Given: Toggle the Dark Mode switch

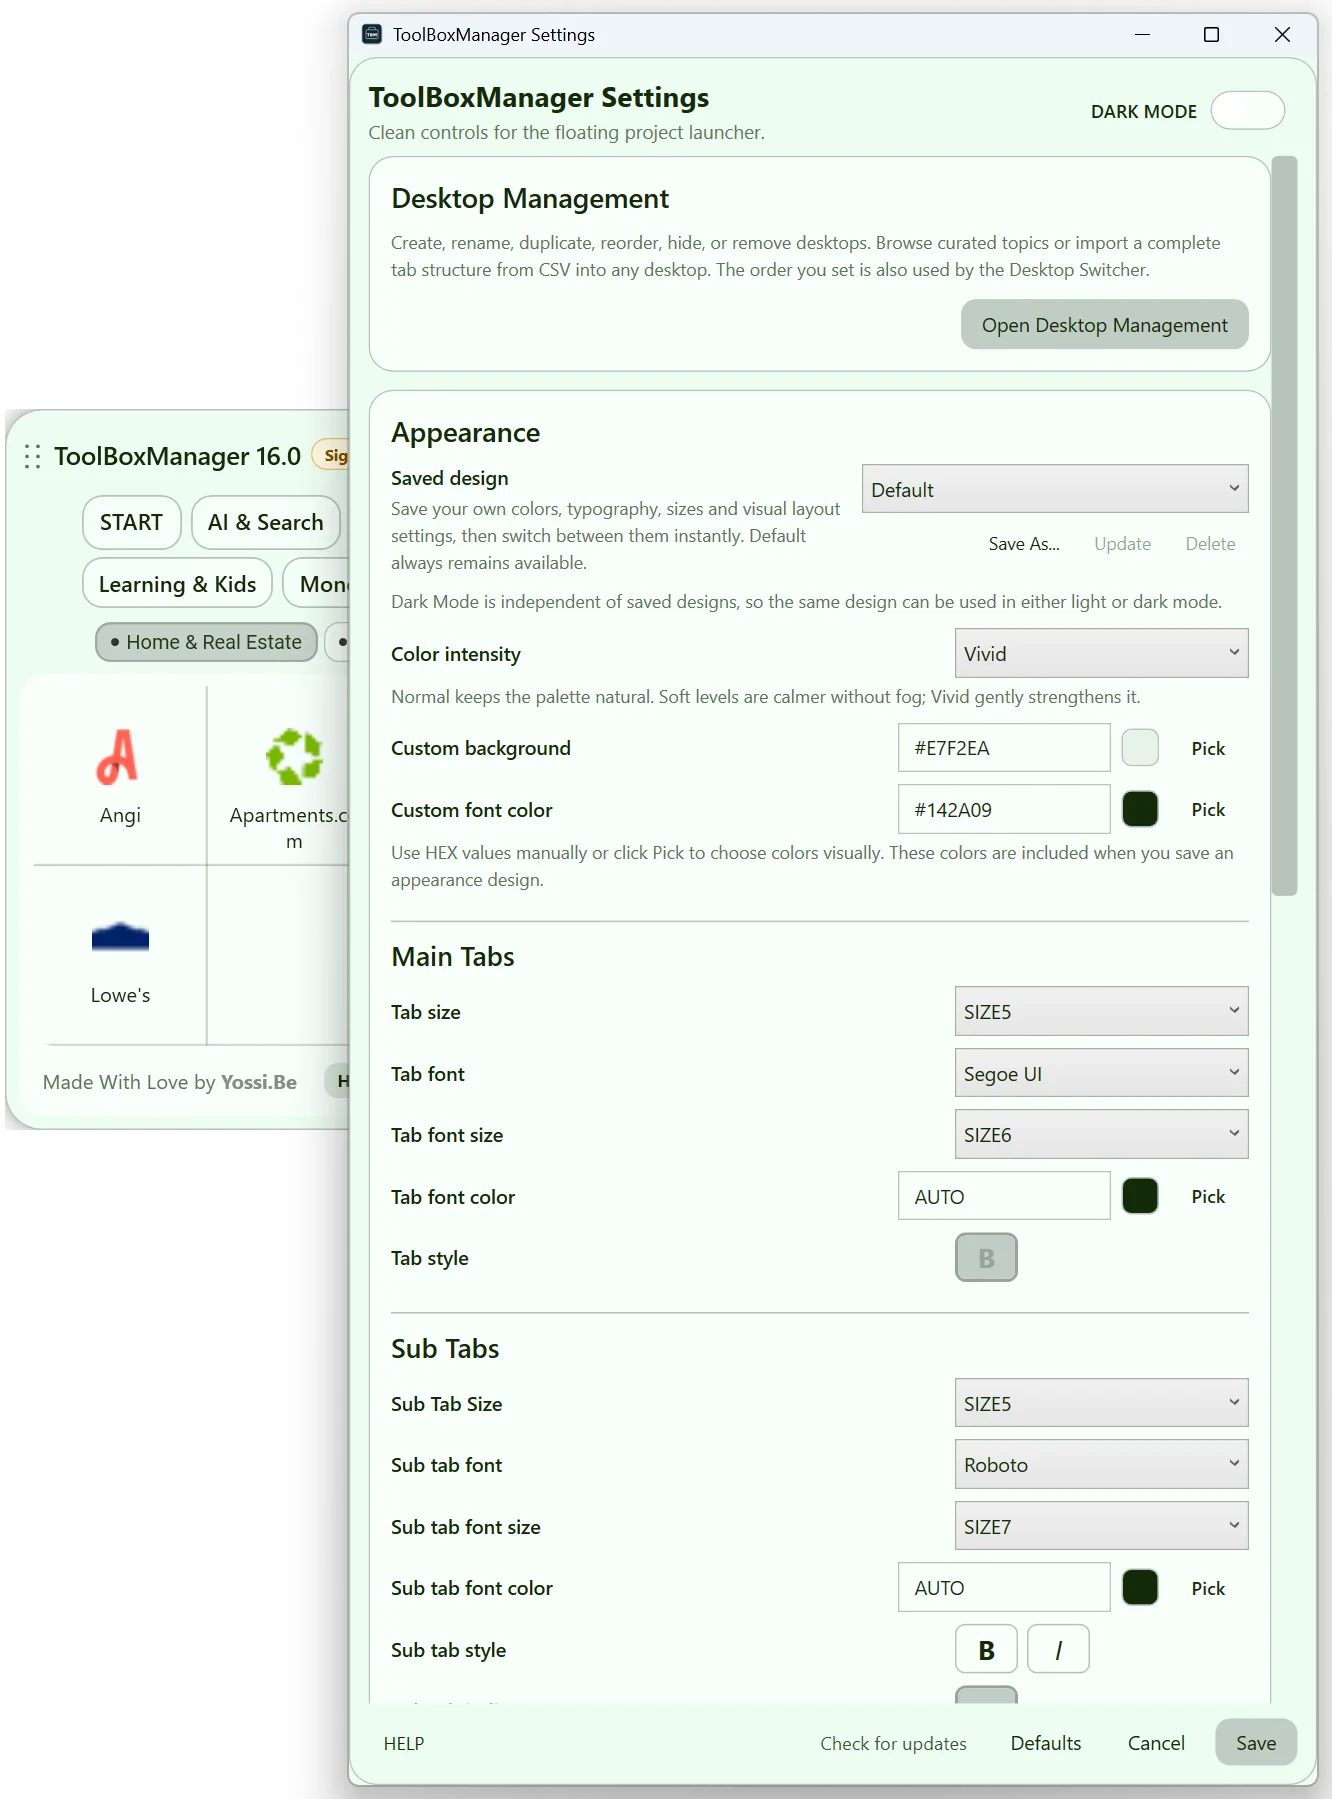Looking at the screenshot, I should [x=1247, y=110].
